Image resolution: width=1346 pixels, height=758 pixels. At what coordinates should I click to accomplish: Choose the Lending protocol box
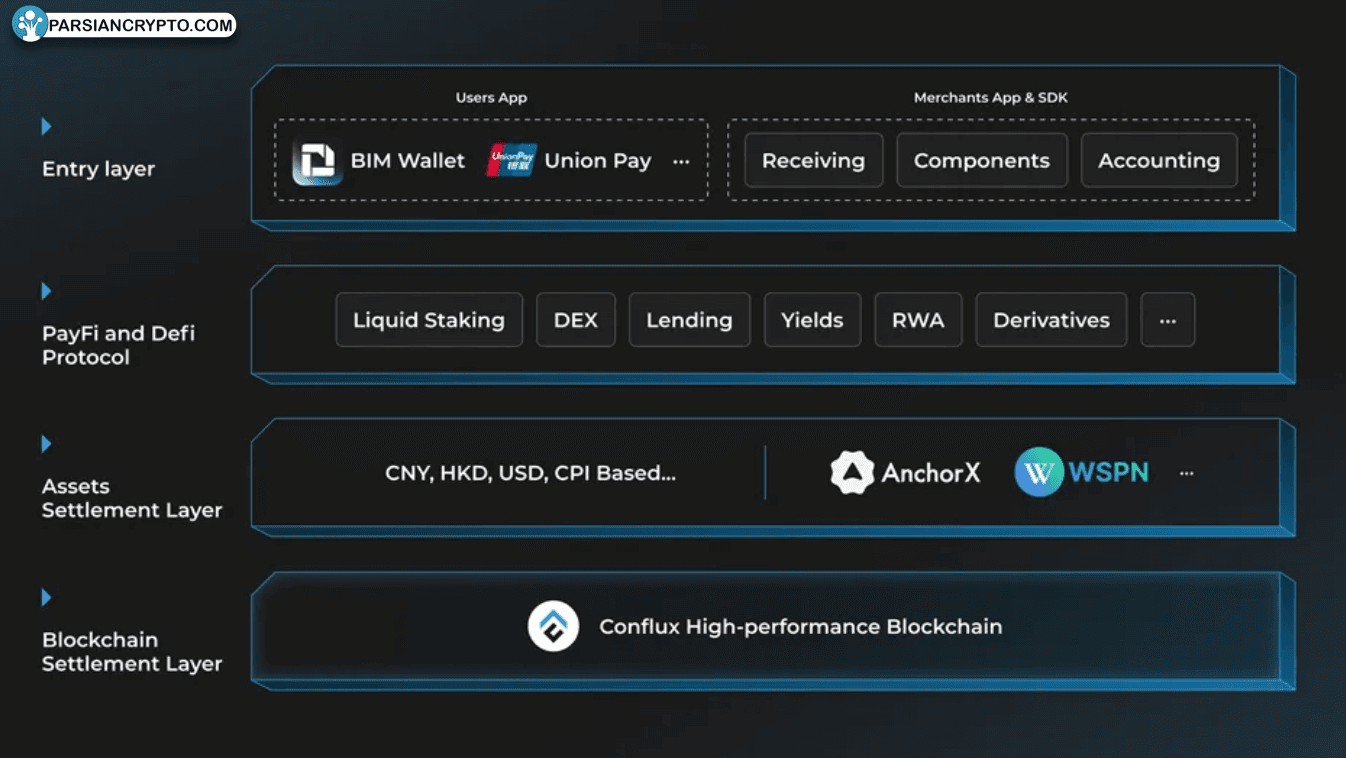689,320
